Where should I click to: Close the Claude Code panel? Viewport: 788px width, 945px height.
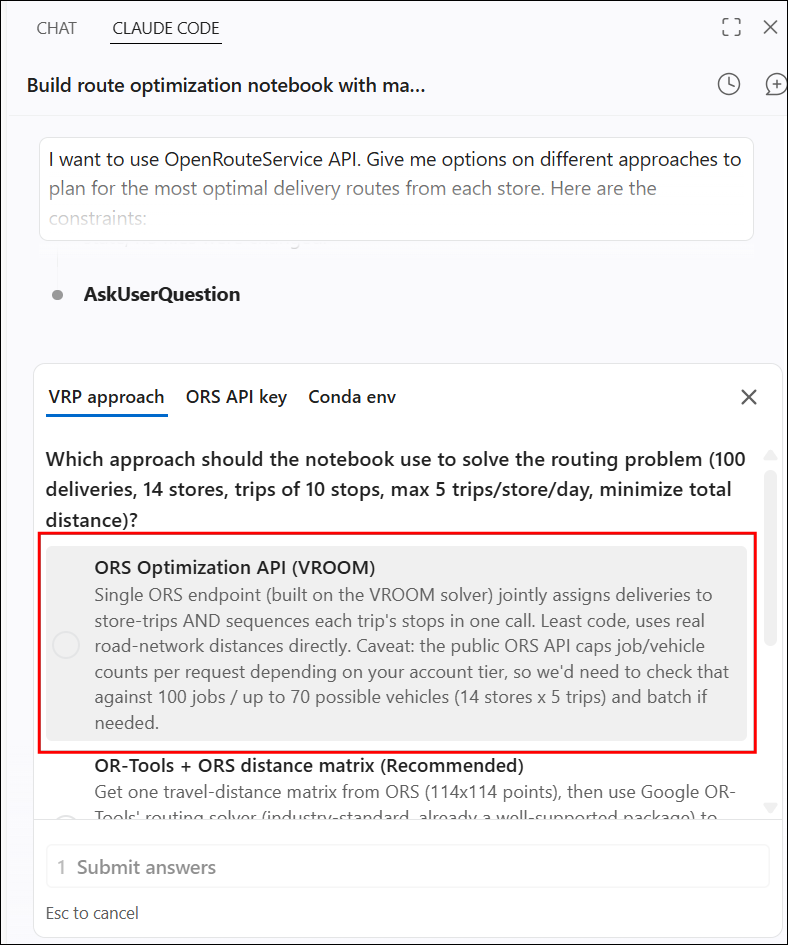pos(770,27)
